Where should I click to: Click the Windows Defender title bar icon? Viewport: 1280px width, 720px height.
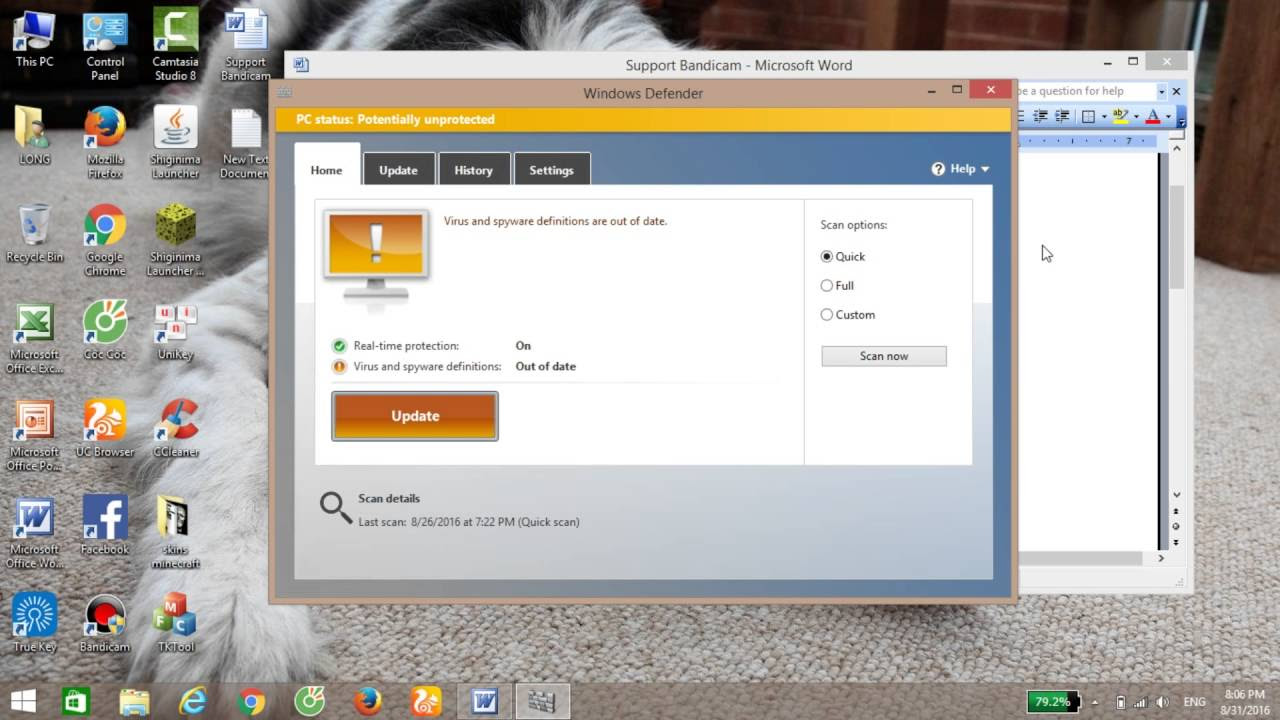(x=285, y=92)
